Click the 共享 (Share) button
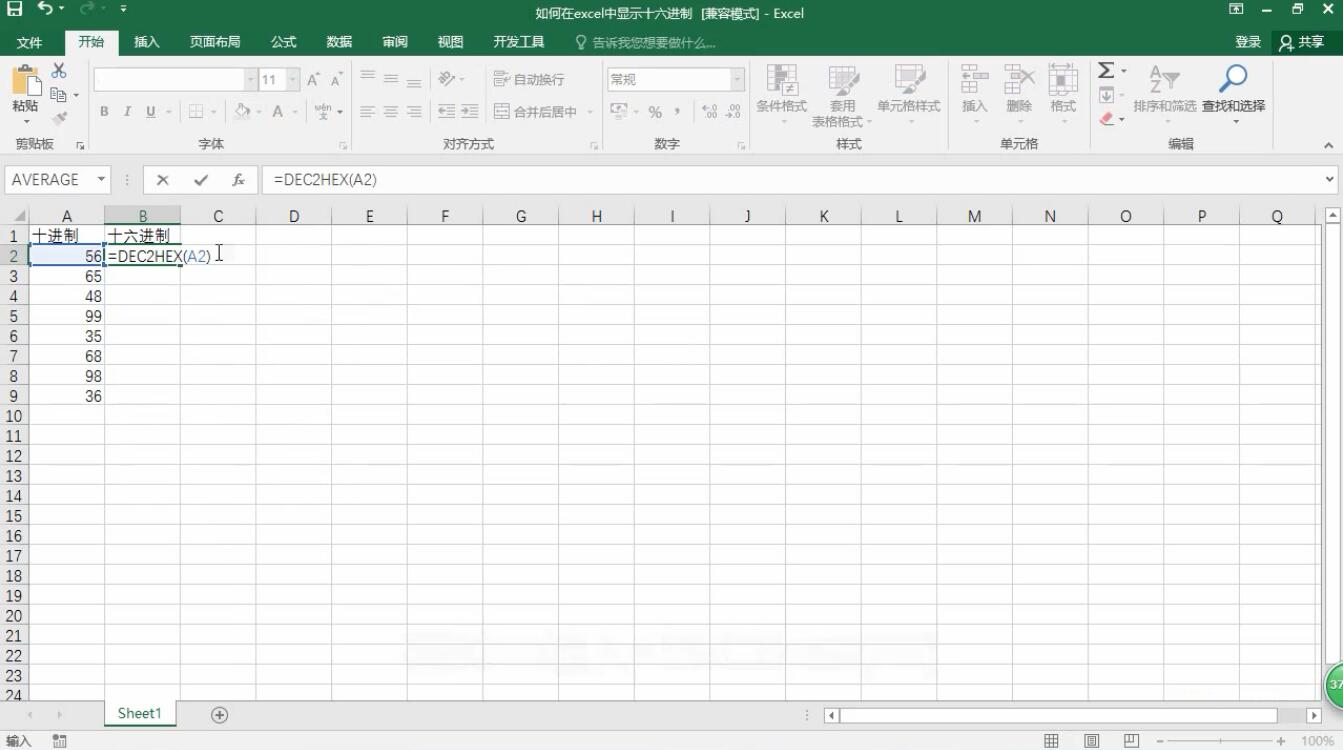 pos(1302,42)
